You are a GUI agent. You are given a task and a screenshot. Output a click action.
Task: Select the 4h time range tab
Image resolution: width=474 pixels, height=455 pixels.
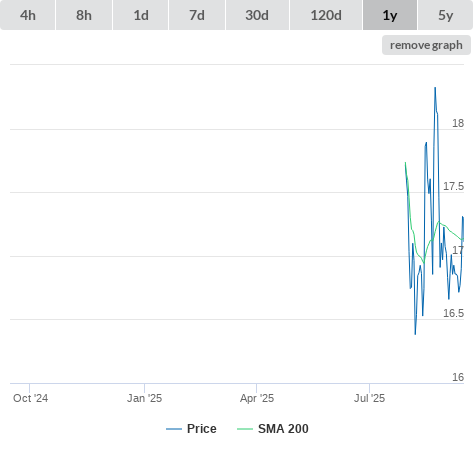click(28, 15)
